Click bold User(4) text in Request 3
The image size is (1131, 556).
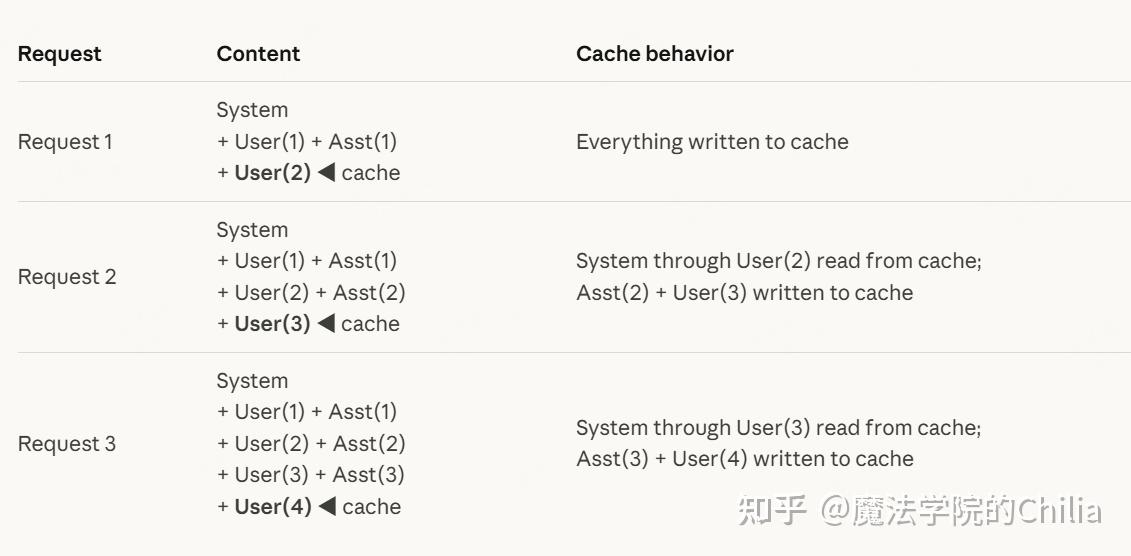(273, 507)
